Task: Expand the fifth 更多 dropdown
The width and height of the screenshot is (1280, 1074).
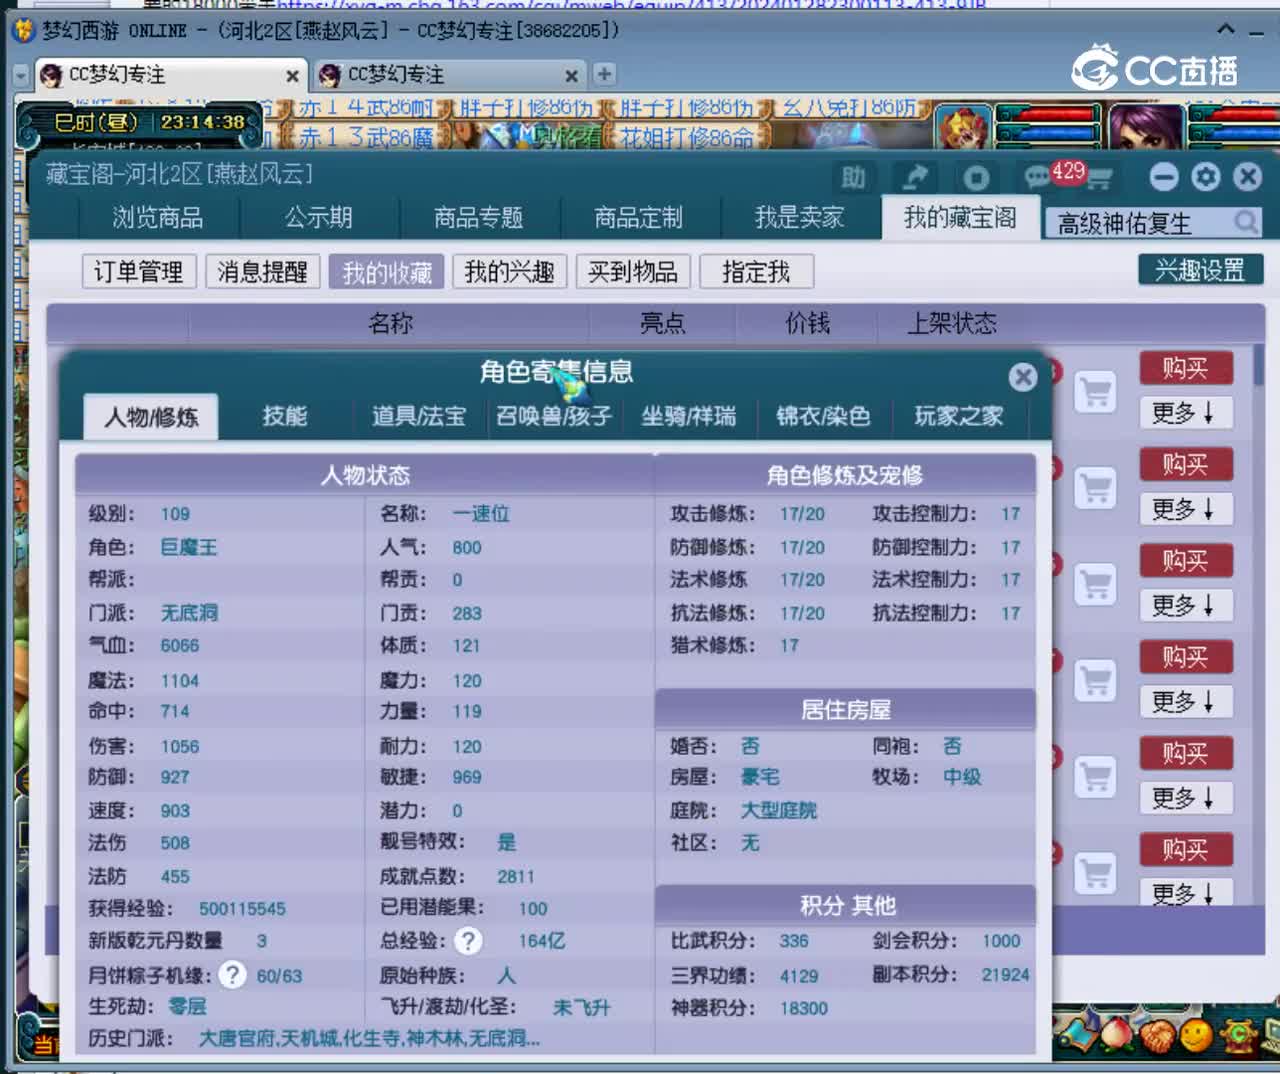Action: (x=1184, y=798)
